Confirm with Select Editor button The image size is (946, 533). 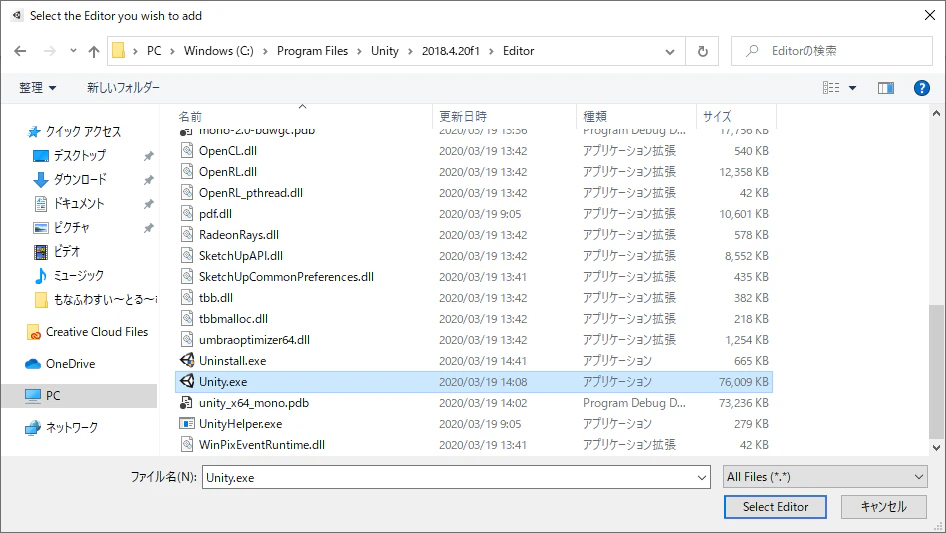pyautogui.click(x=775, y=507)
